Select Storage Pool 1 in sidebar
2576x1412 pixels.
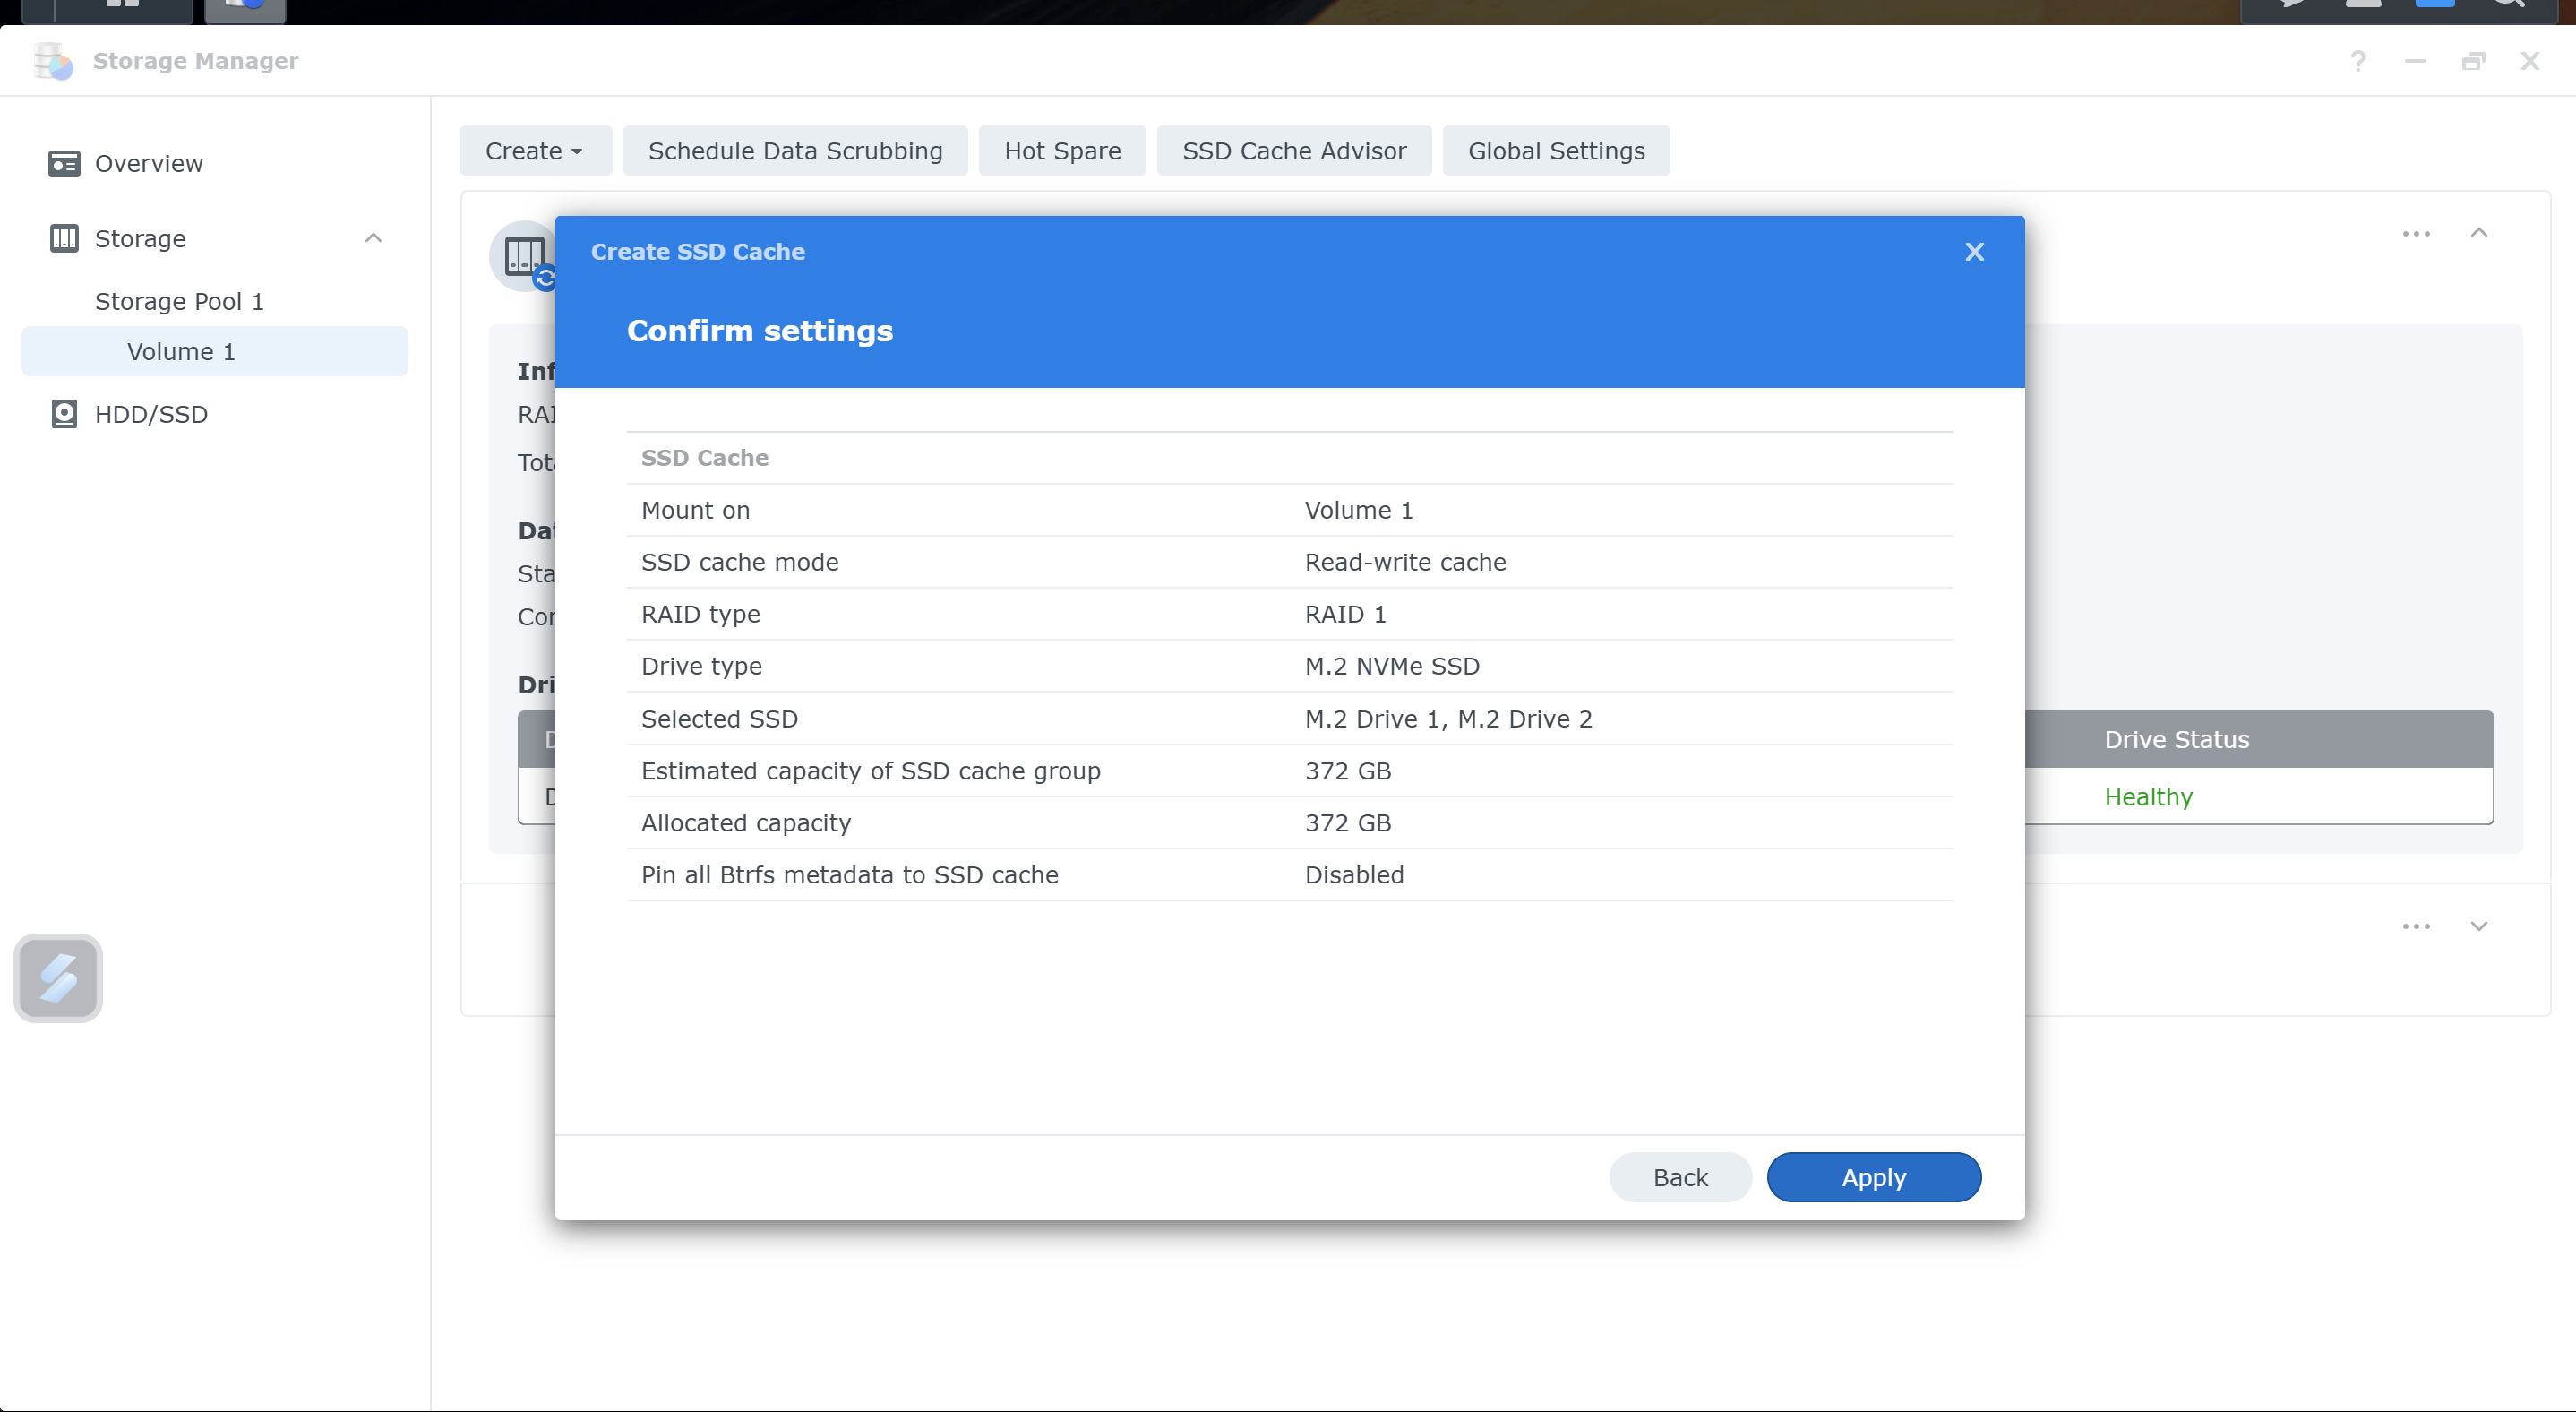tap(179, 301)
